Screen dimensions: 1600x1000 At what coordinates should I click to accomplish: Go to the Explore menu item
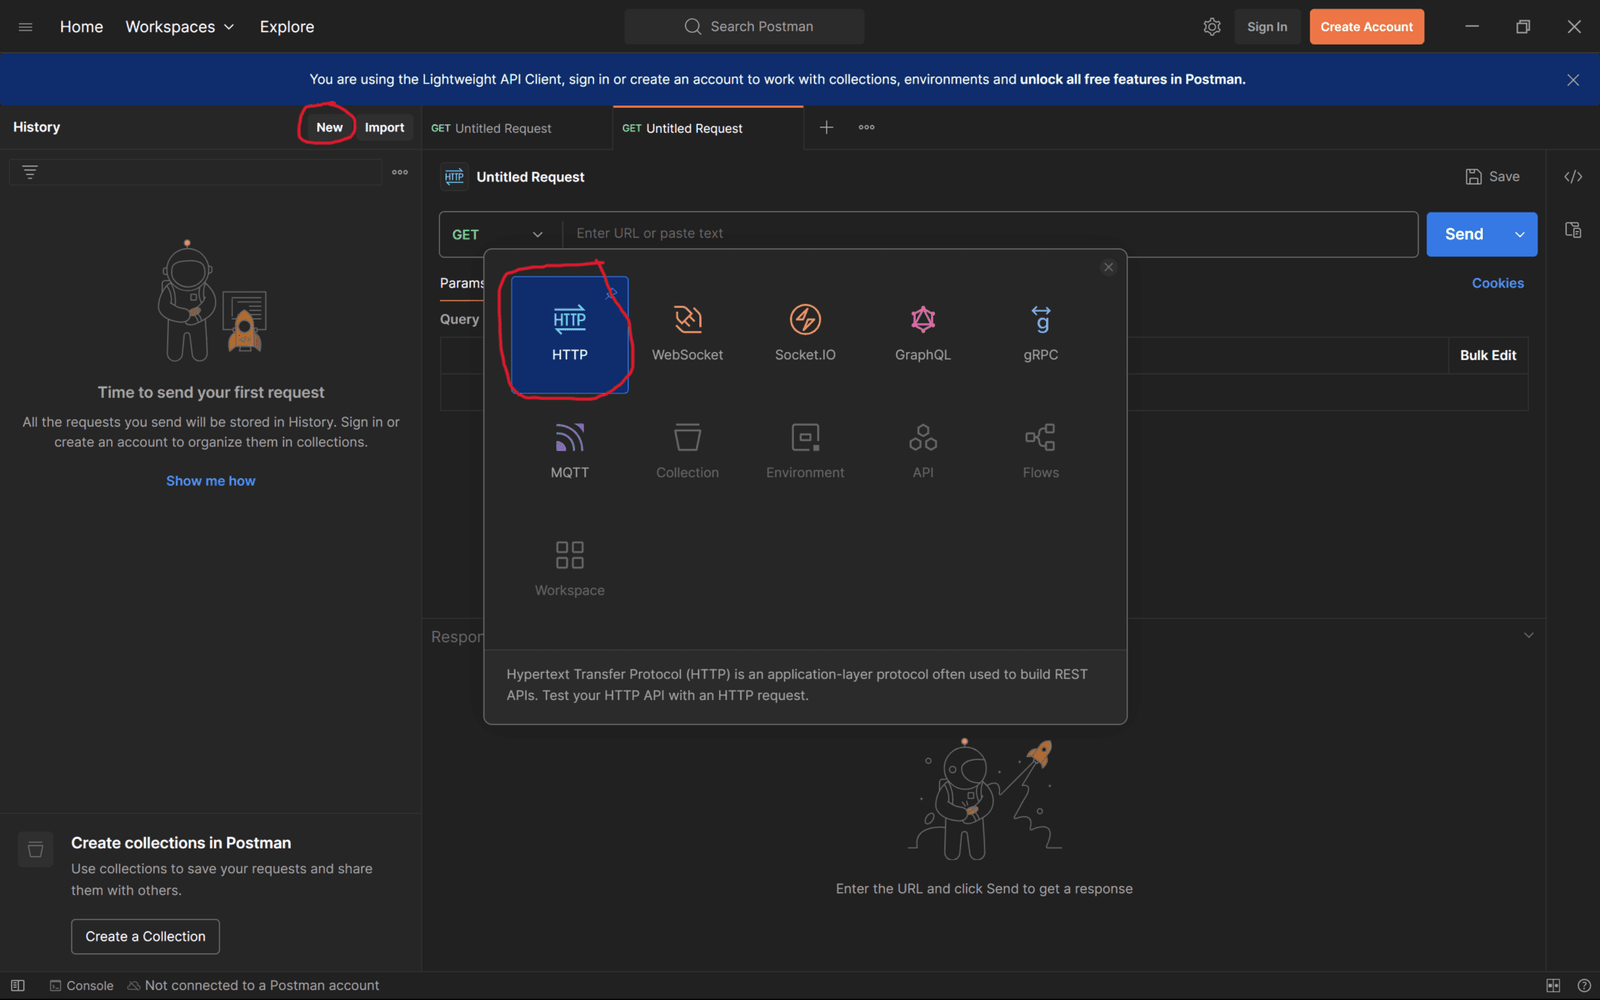[287, 27]
